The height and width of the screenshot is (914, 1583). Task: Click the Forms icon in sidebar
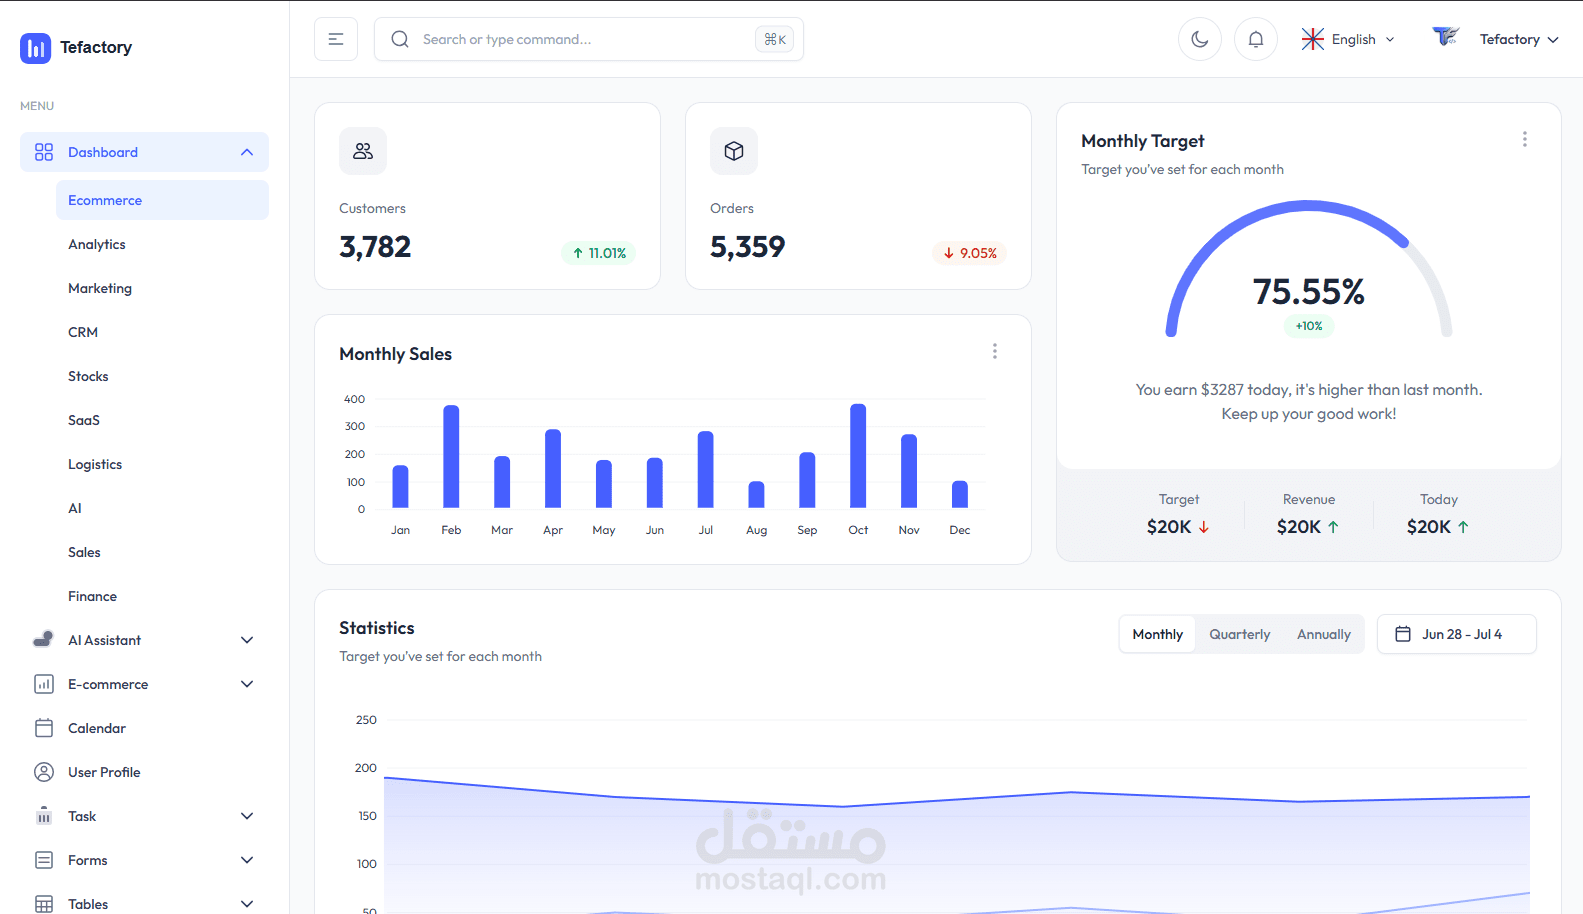click(44, 860)
